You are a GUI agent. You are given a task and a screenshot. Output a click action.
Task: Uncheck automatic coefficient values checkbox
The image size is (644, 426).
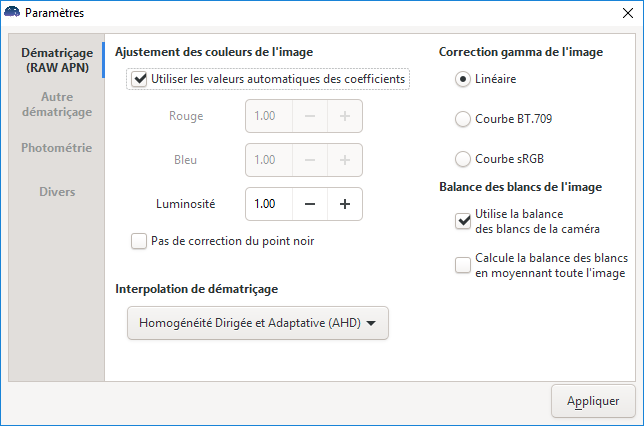click(x=140, y=78)
